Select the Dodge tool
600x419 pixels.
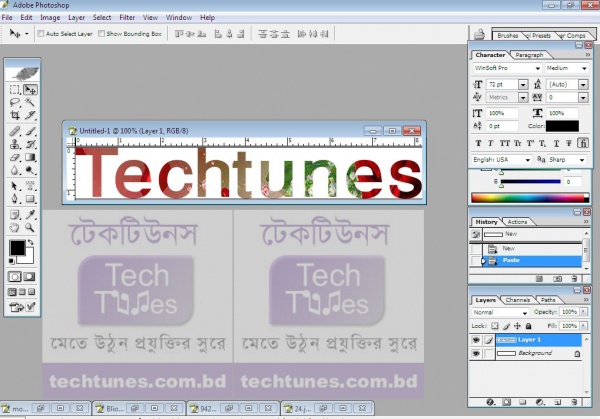(30, 170)
